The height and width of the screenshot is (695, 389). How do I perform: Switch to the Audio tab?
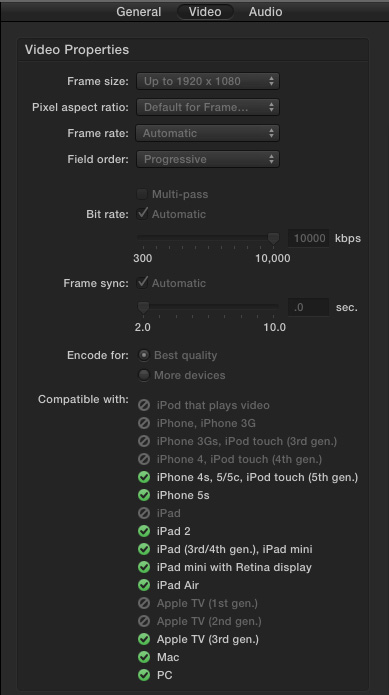click(265, 12)
